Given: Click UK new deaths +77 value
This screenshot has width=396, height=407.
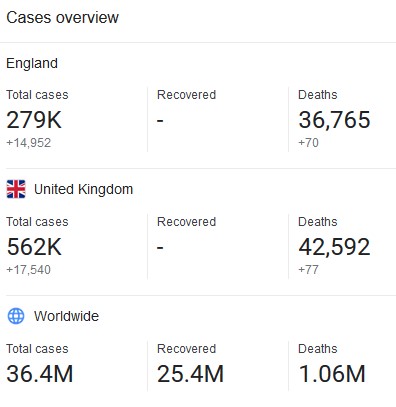Looking at the screenshot, I should (308, 270).
